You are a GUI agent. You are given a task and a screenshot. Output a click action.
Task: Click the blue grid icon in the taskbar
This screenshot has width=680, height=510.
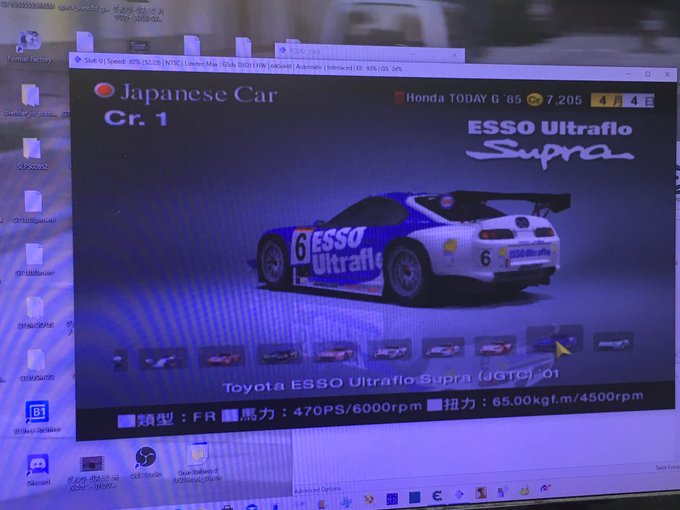(392, 499)
